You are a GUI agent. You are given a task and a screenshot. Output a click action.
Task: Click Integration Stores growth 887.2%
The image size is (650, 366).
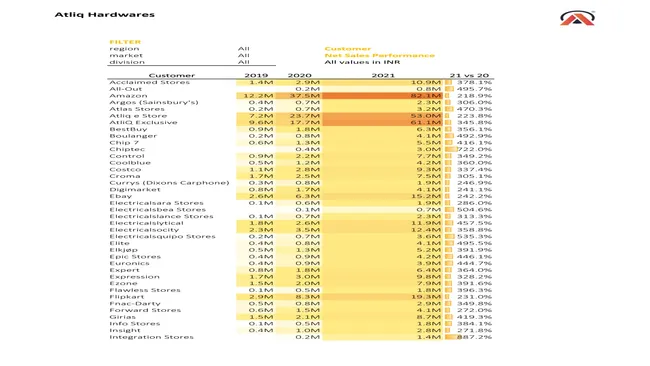point(474,337)
